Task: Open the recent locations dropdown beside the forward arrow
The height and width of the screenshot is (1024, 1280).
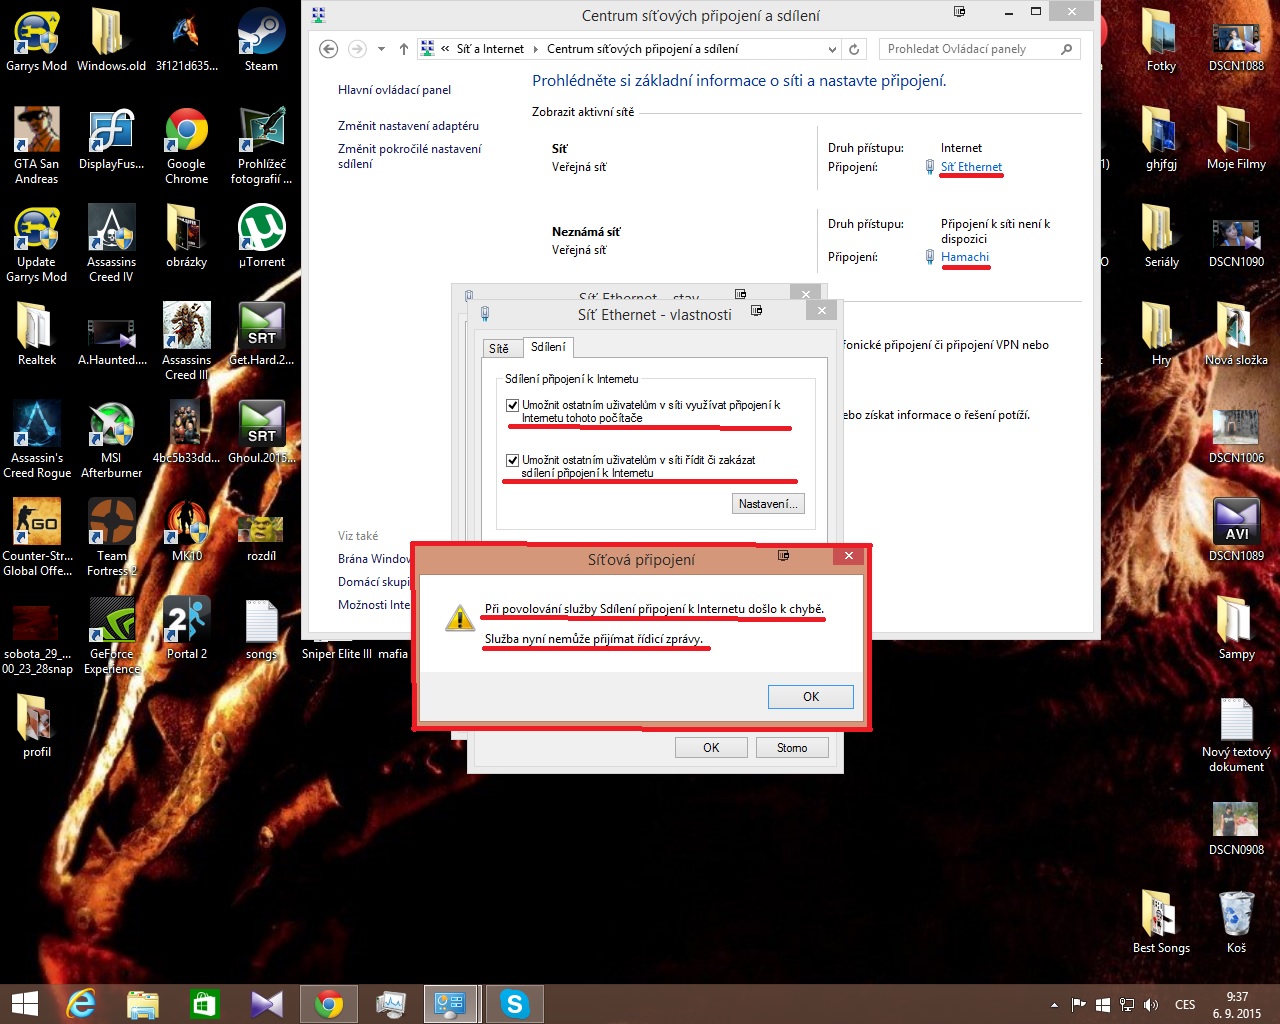Action: tap(381, 49)
